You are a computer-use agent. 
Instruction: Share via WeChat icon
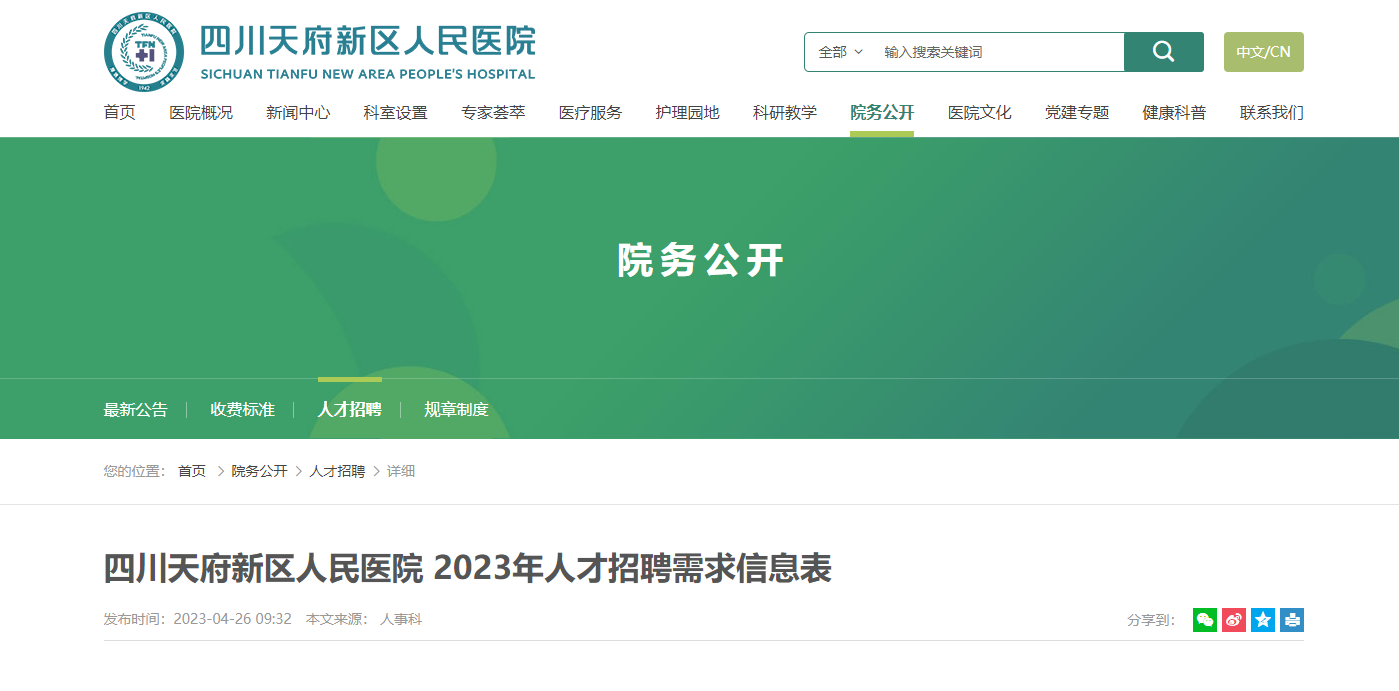(1205, 620)
